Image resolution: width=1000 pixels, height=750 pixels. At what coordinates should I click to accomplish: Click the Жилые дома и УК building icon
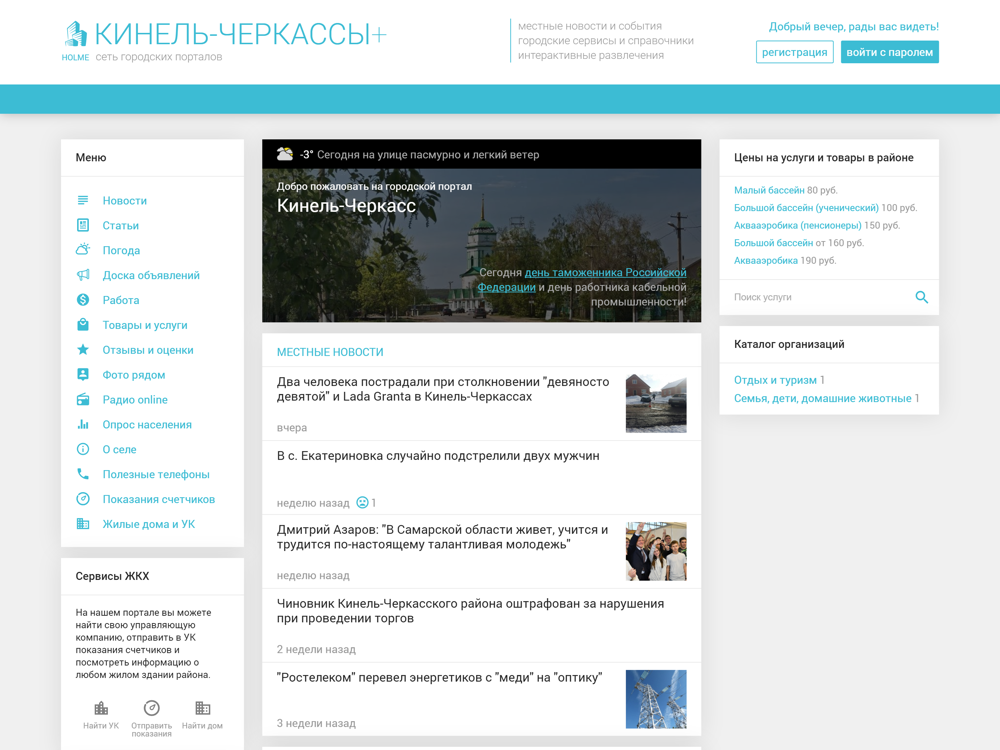(x=83, y=524)
